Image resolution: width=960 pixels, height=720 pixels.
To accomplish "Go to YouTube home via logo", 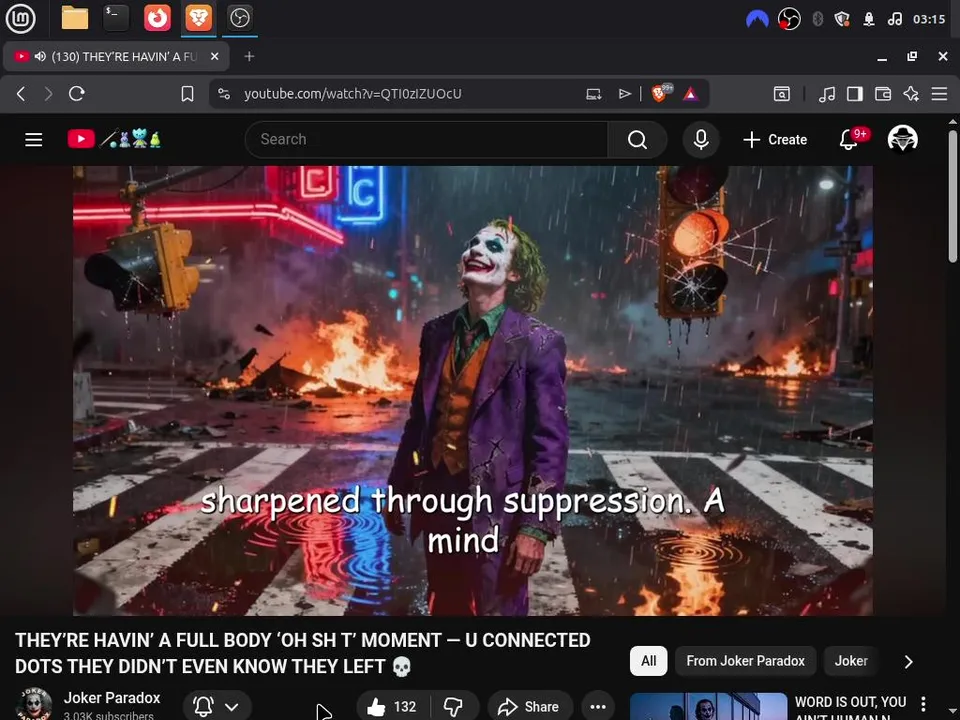I will 114,139.
